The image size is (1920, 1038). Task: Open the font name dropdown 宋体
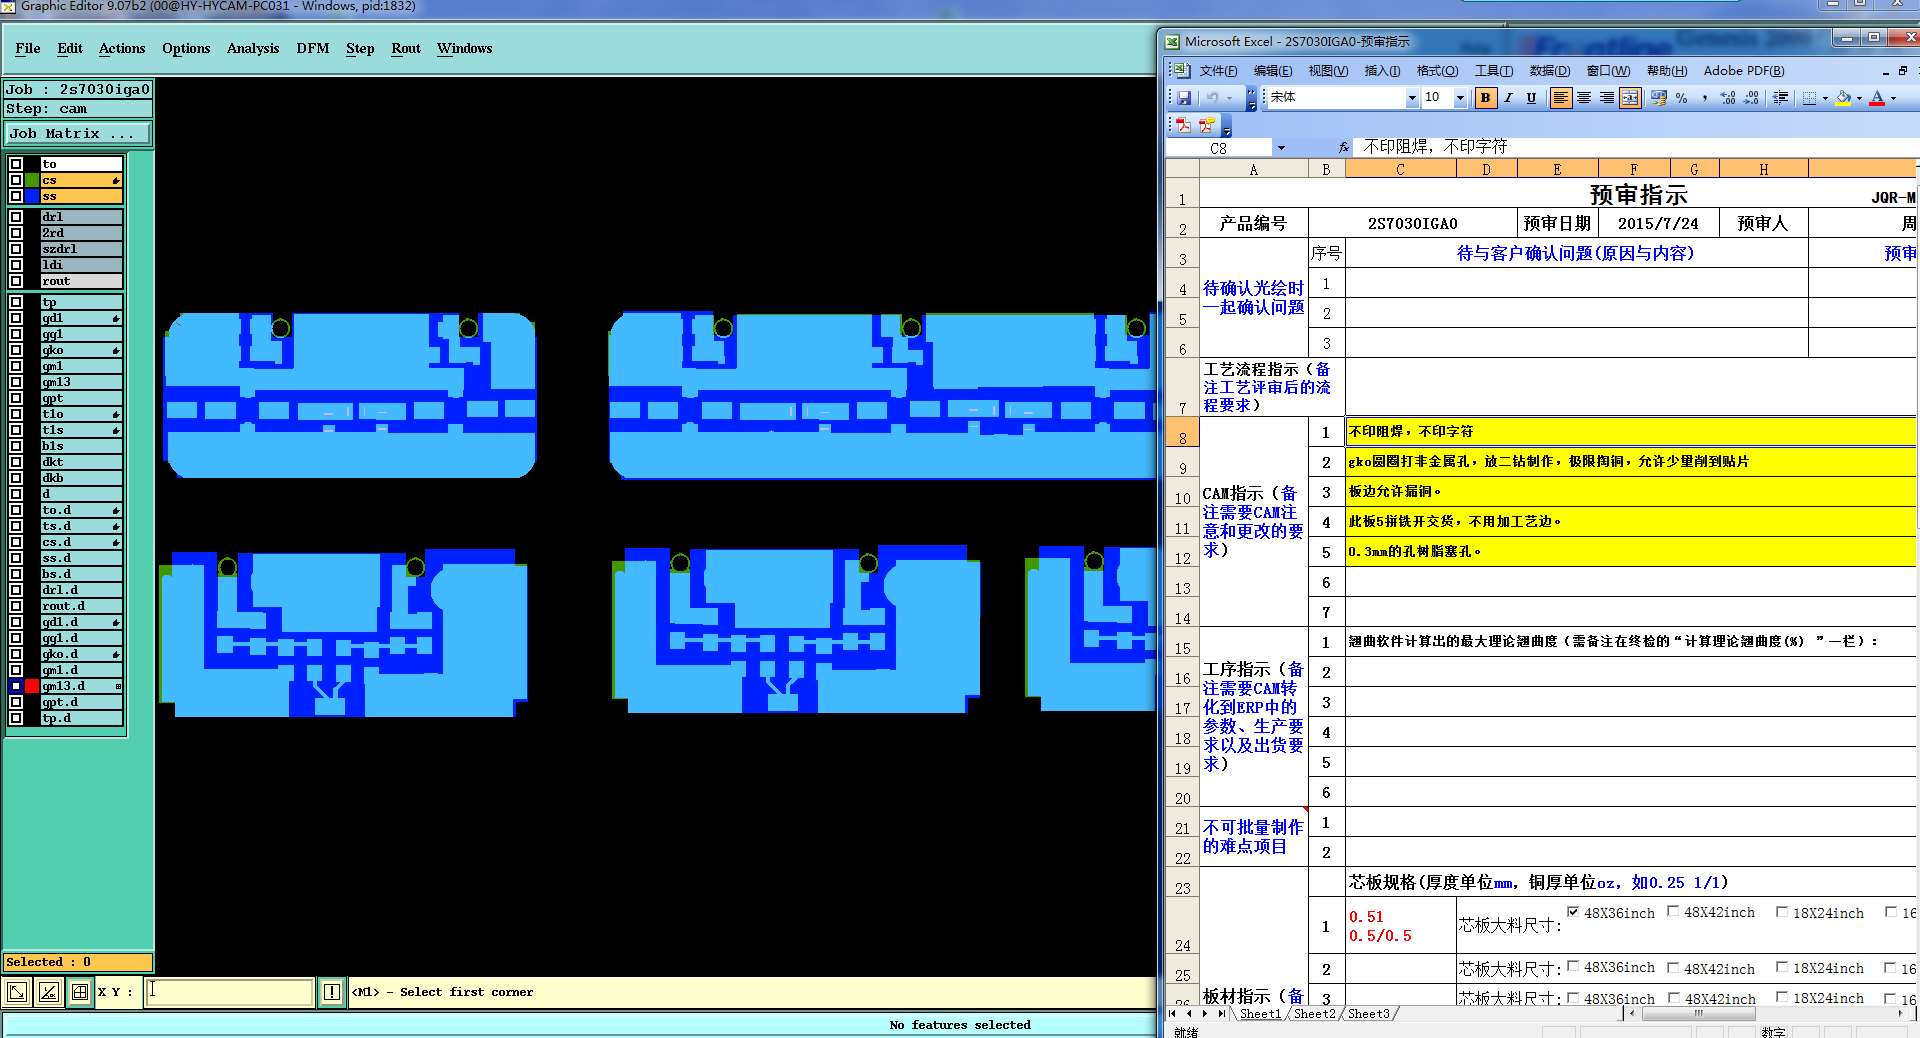[x=1412, y=98]
